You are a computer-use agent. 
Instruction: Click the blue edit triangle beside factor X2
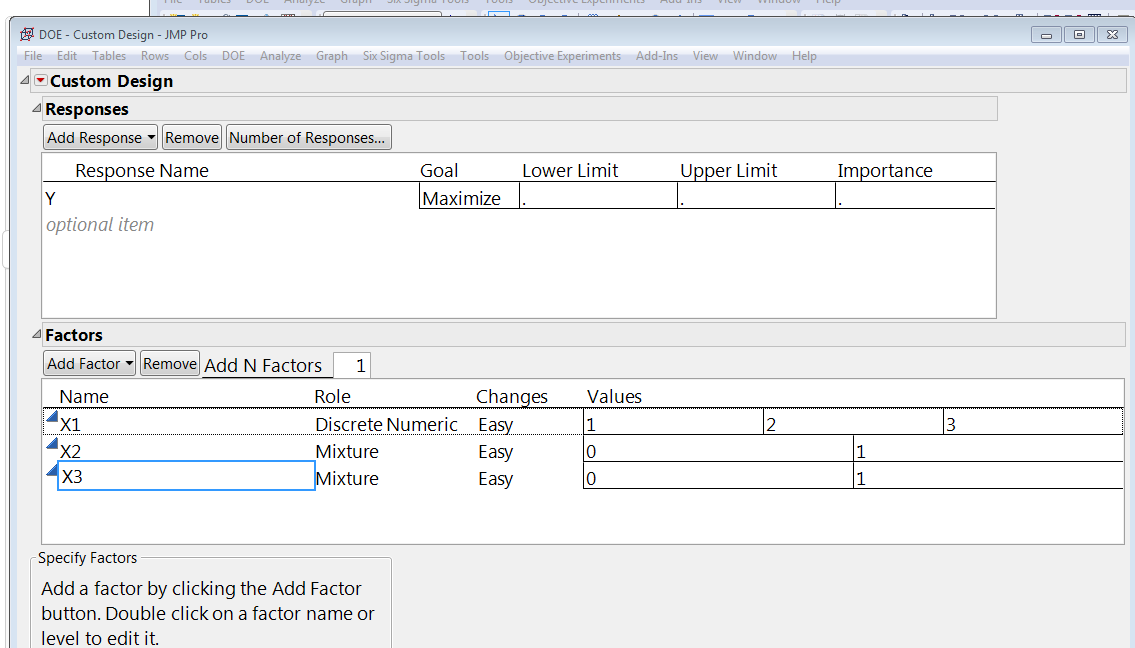(x=52, y=444)
